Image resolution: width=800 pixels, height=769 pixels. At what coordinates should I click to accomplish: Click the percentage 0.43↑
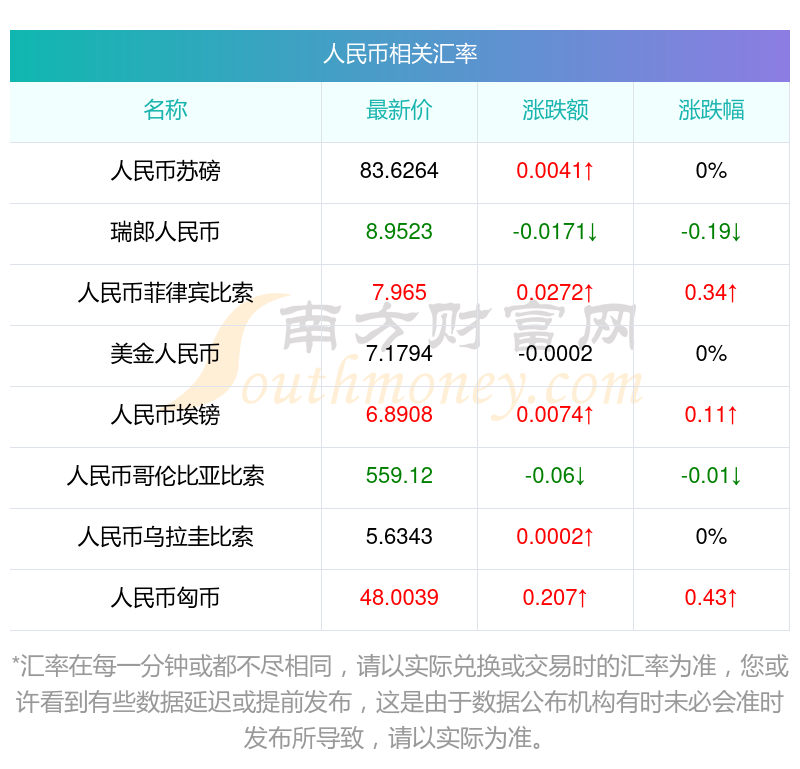[711, 598]
